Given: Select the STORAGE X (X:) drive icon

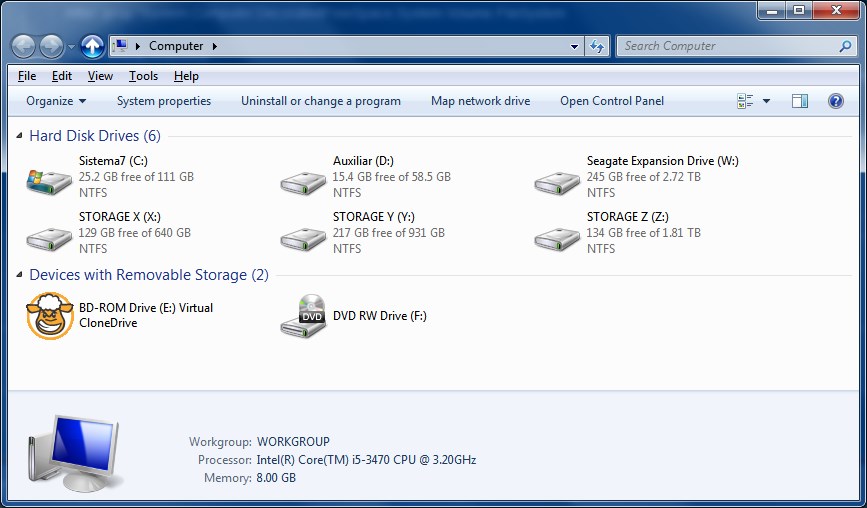Looking at the screenshot, I should pyautogui.click(x=48, y=237).
